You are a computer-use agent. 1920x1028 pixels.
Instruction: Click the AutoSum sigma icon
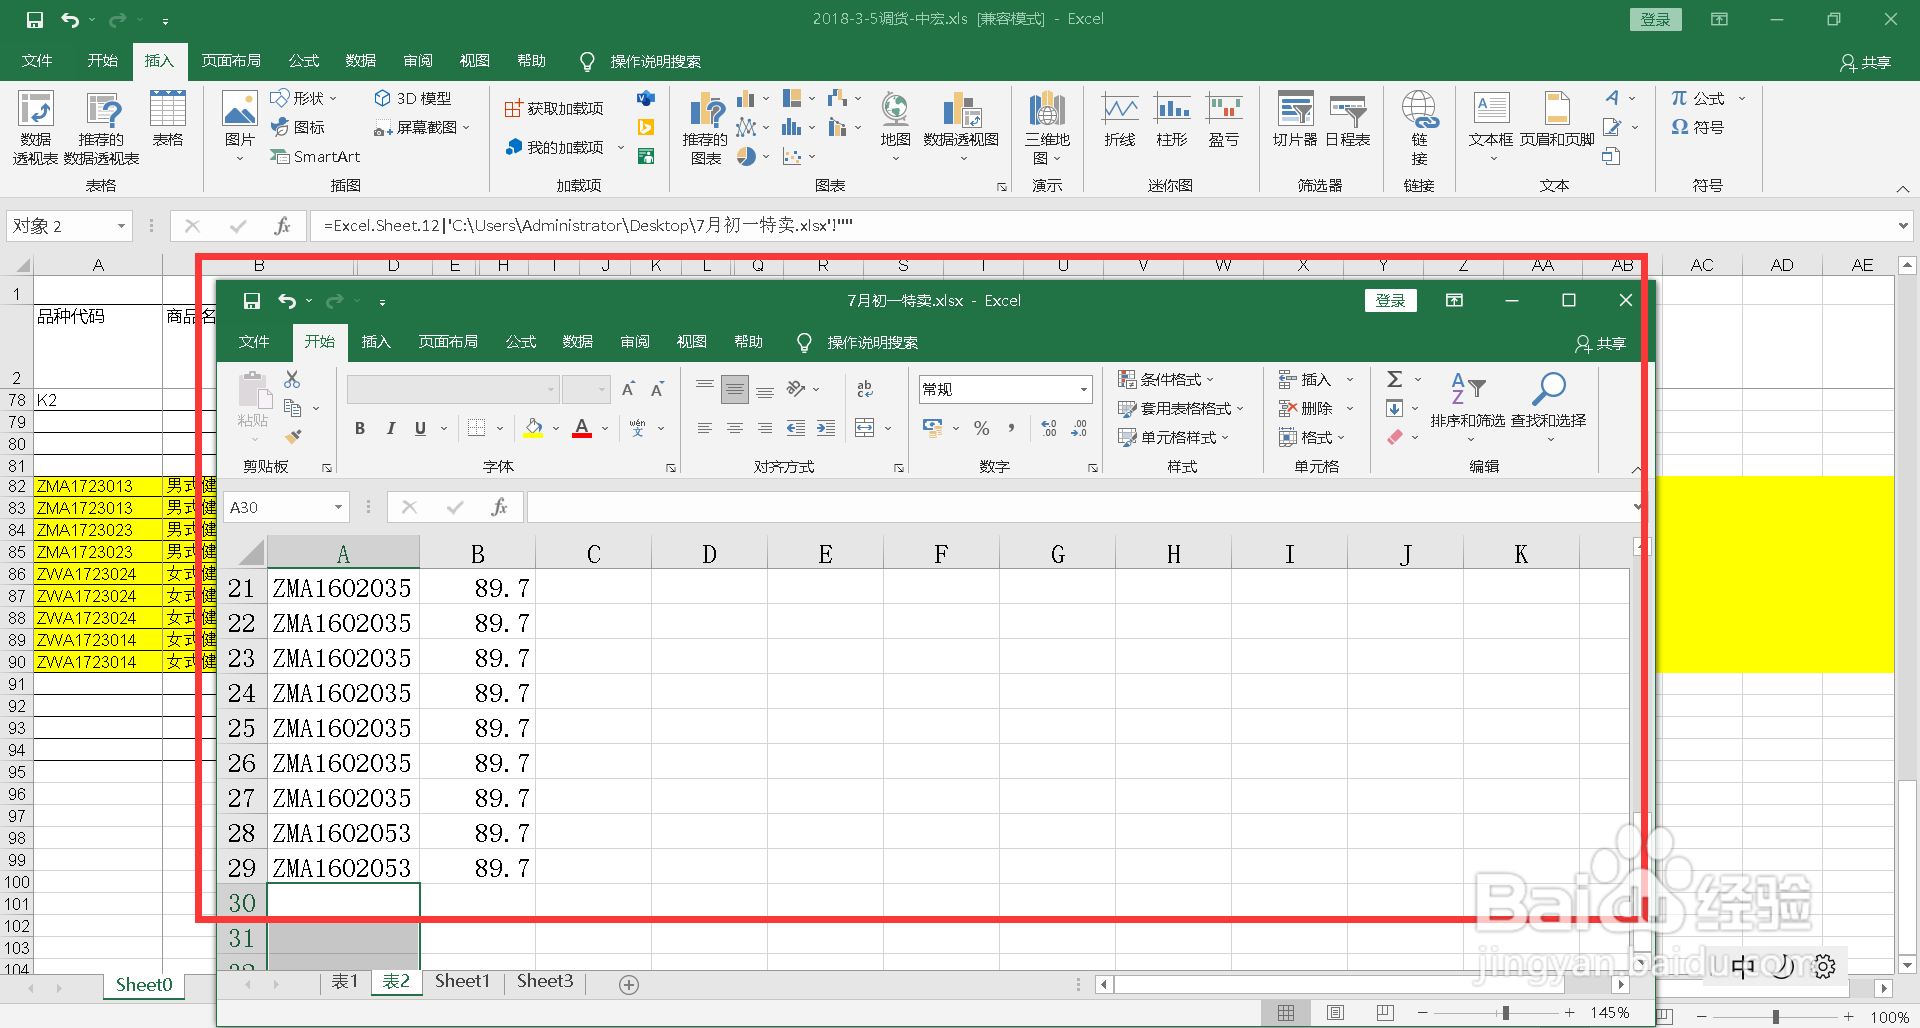coord(1395,379)
